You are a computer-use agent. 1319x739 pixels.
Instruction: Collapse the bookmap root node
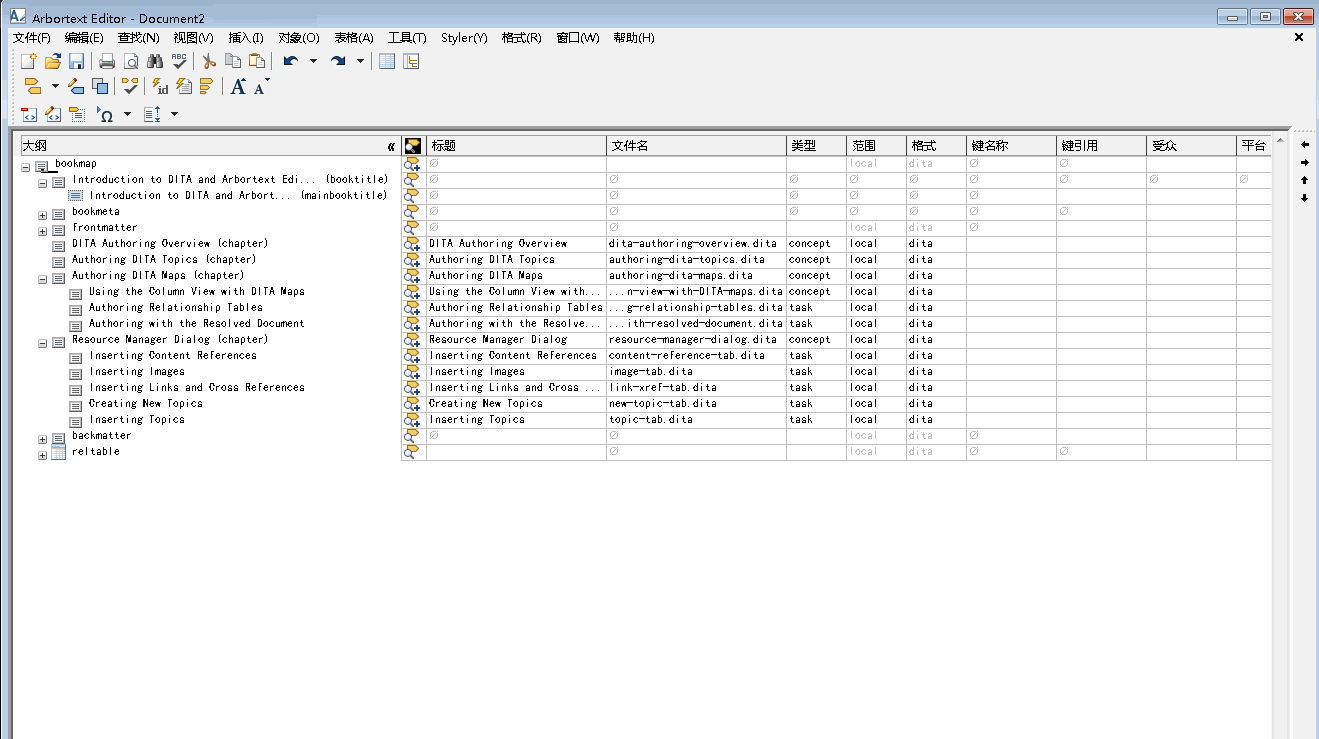click(x=26, y=167)
